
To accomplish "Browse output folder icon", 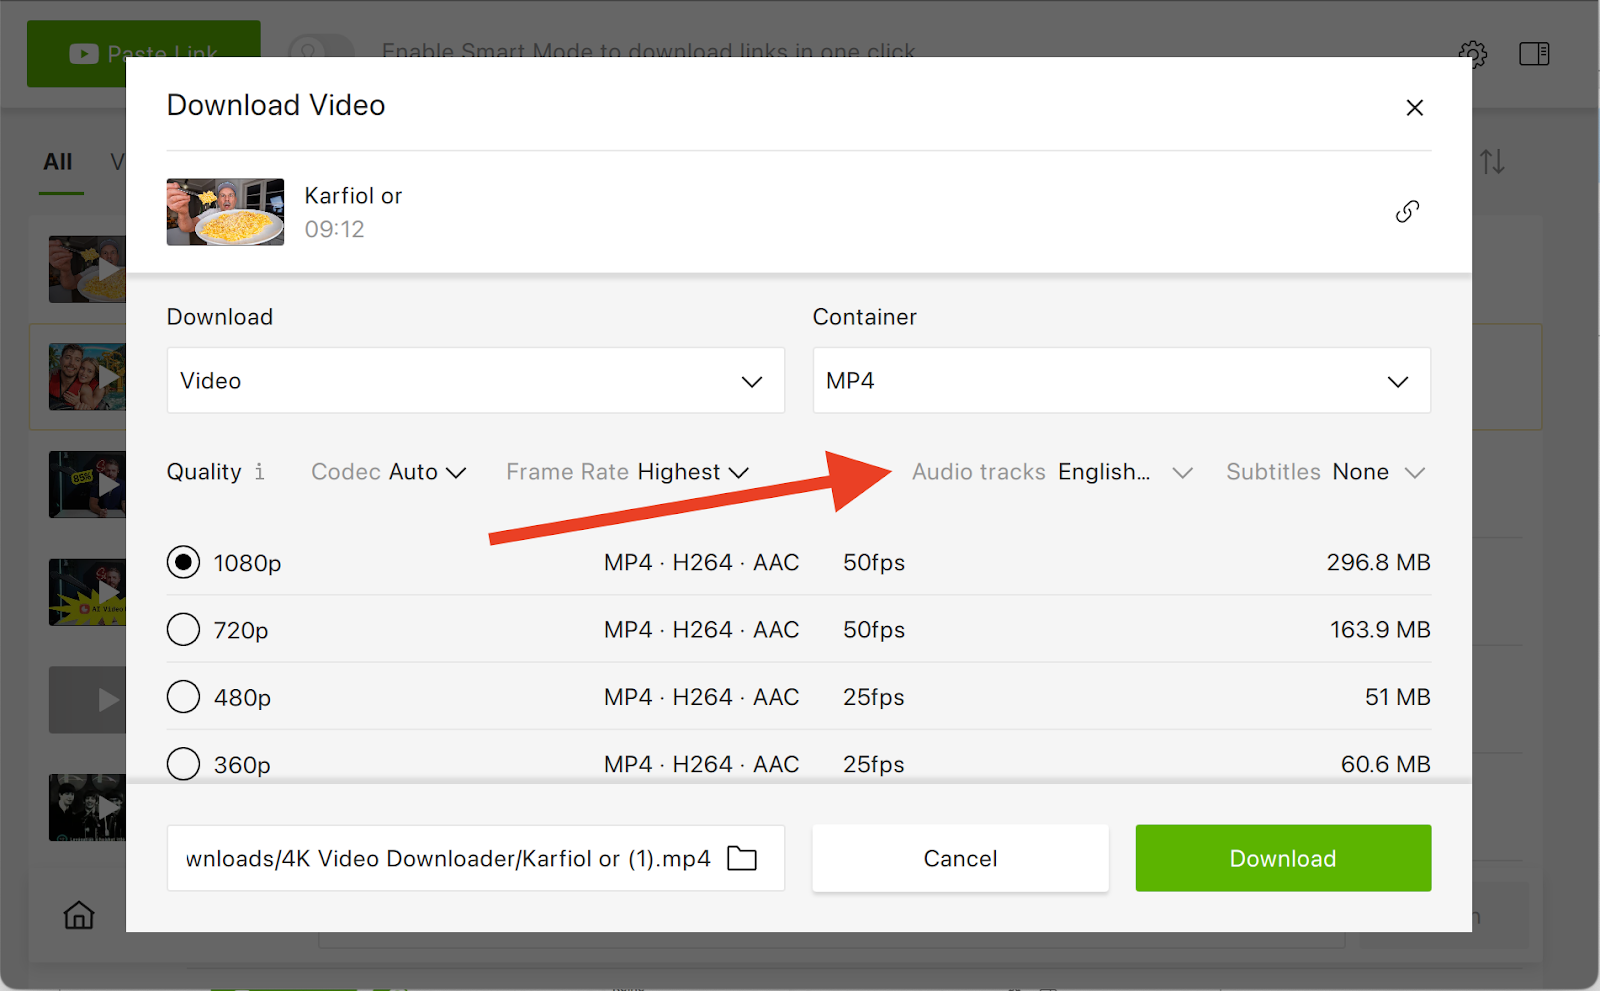I will [742, 858].
